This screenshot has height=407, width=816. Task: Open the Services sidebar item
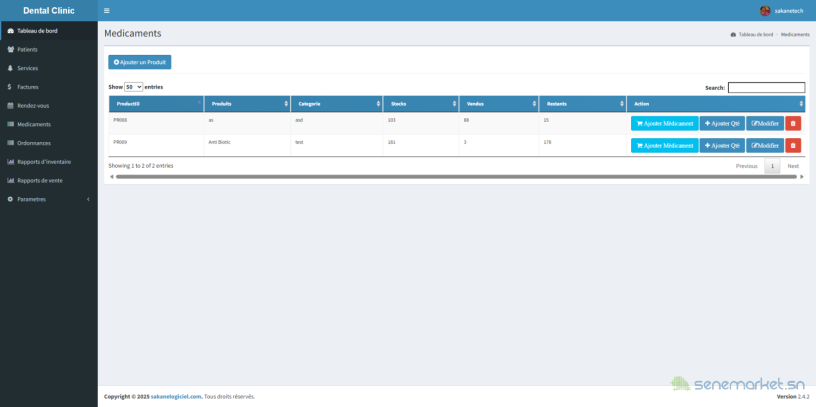(x=49, y=68)
